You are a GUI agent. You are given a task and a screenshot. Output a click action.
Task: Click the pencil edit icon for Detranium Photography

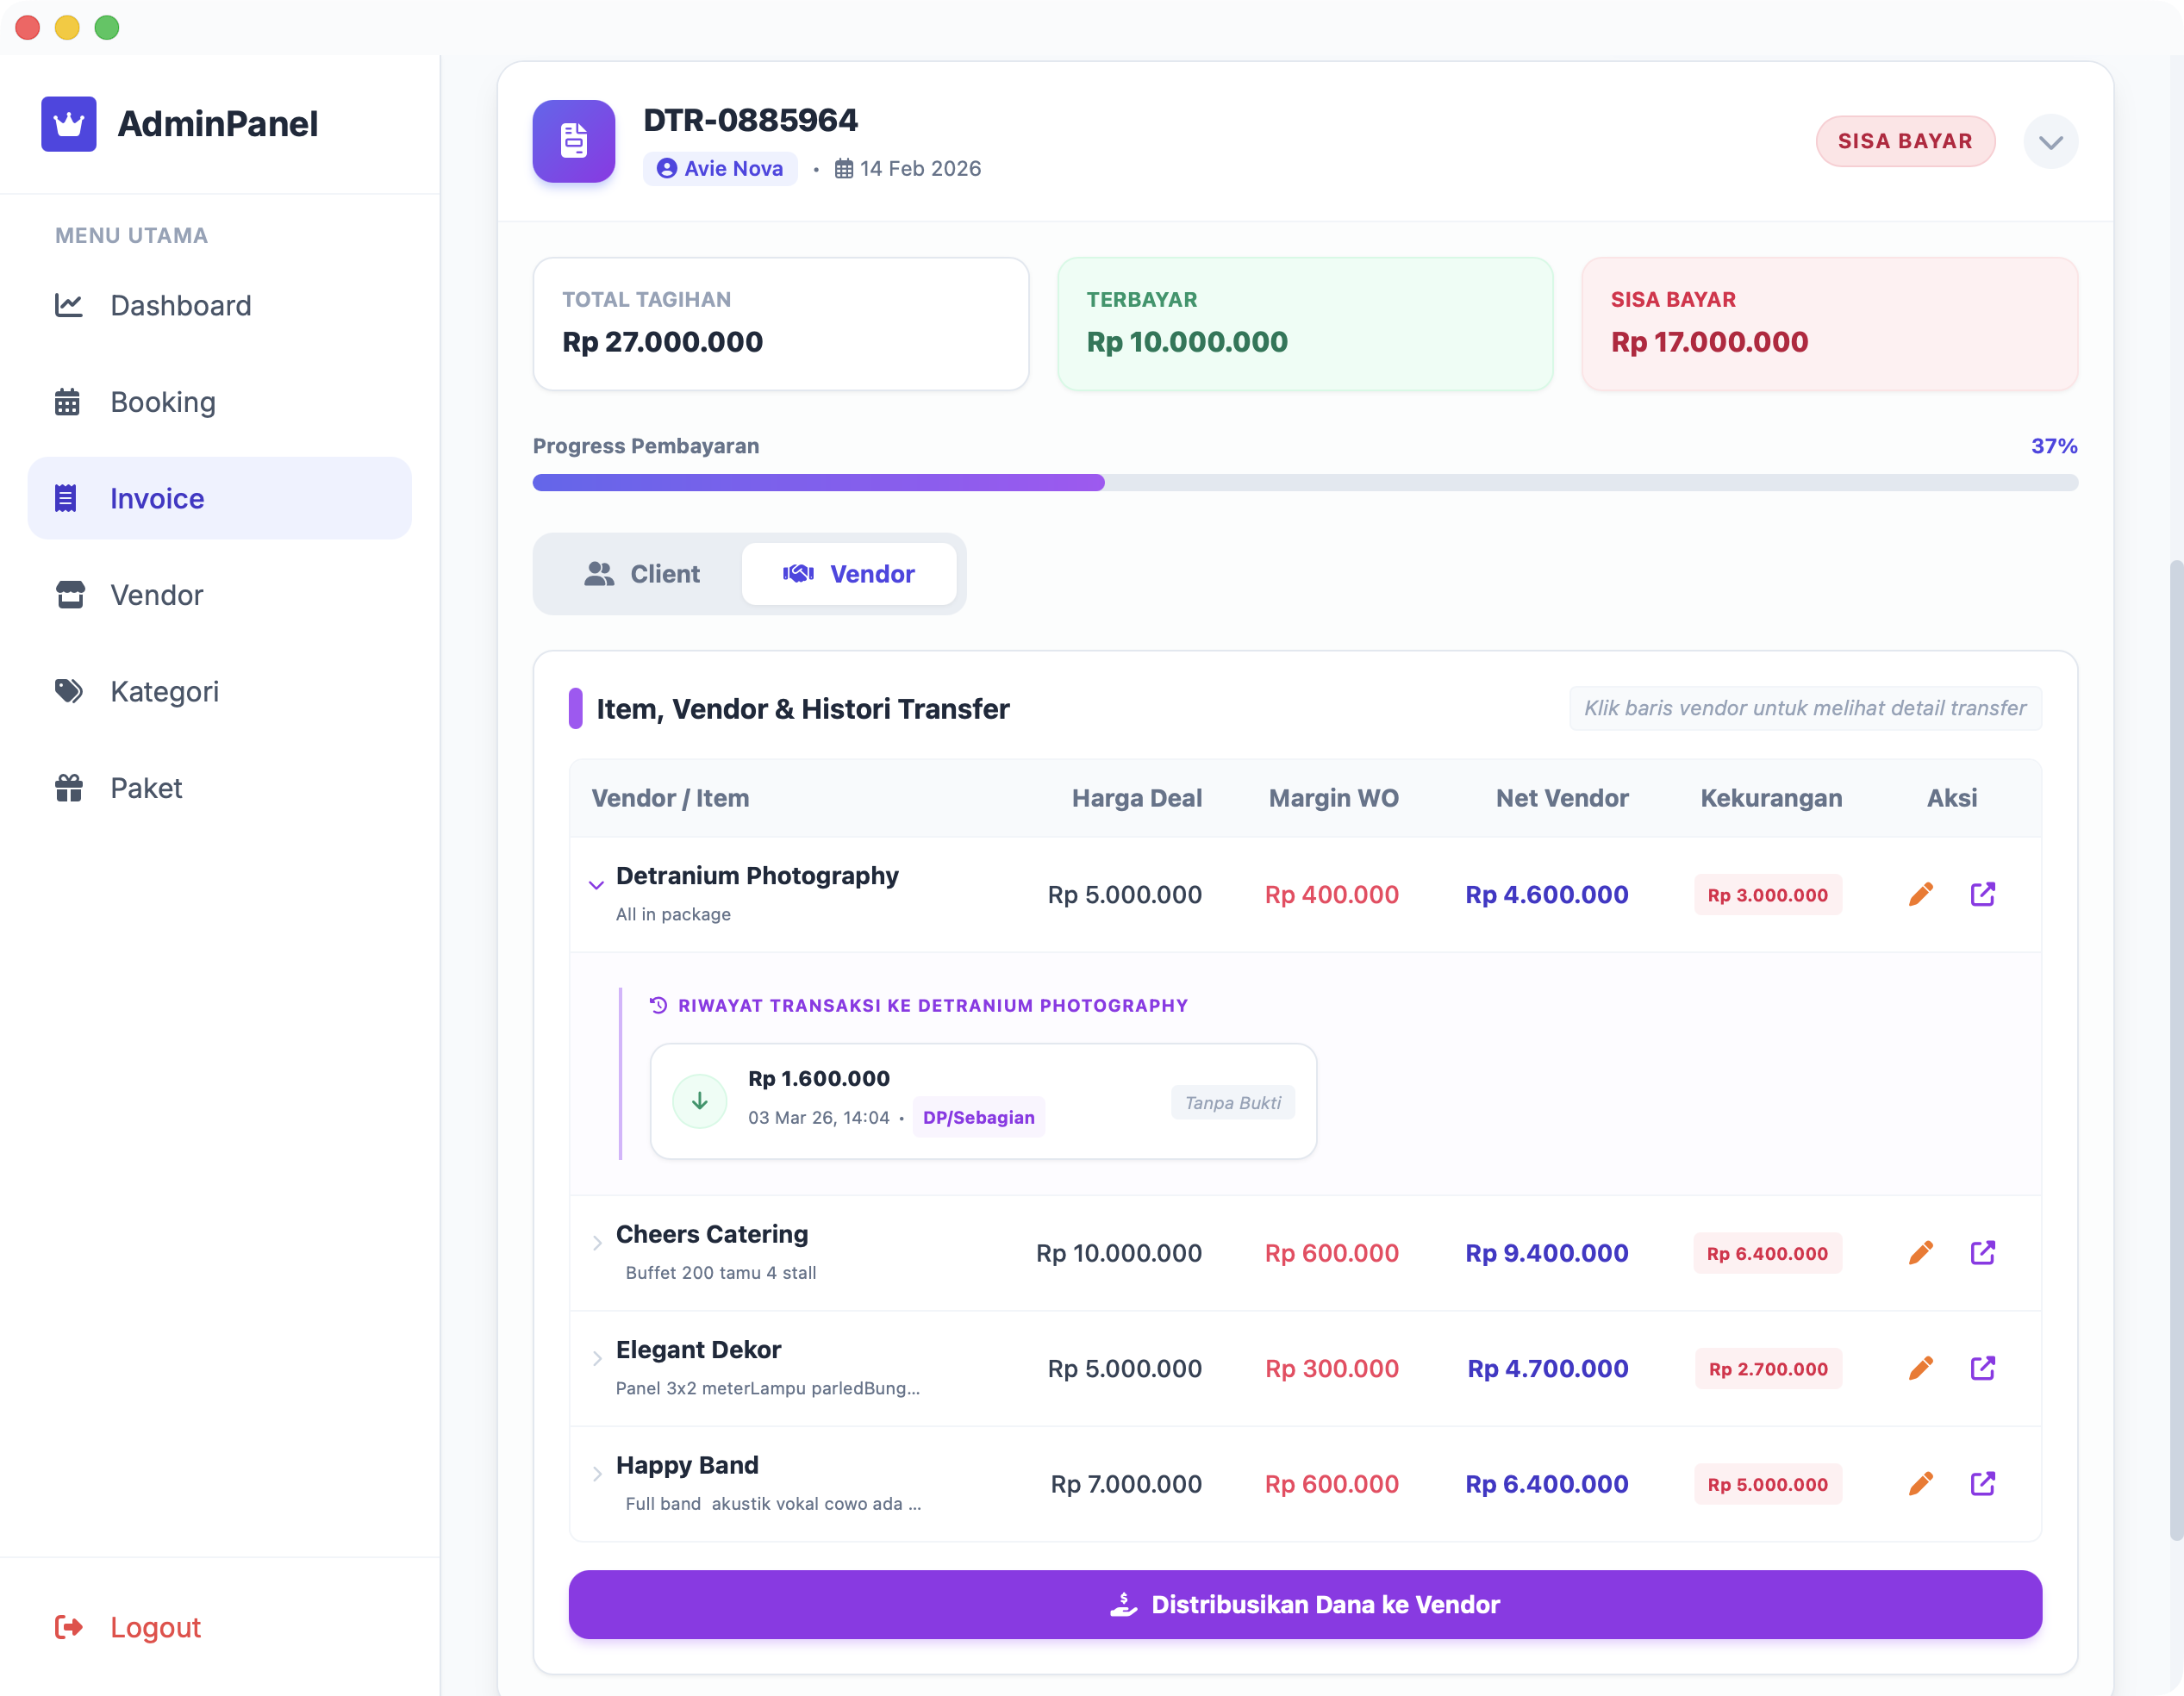tap(1920, 894)
